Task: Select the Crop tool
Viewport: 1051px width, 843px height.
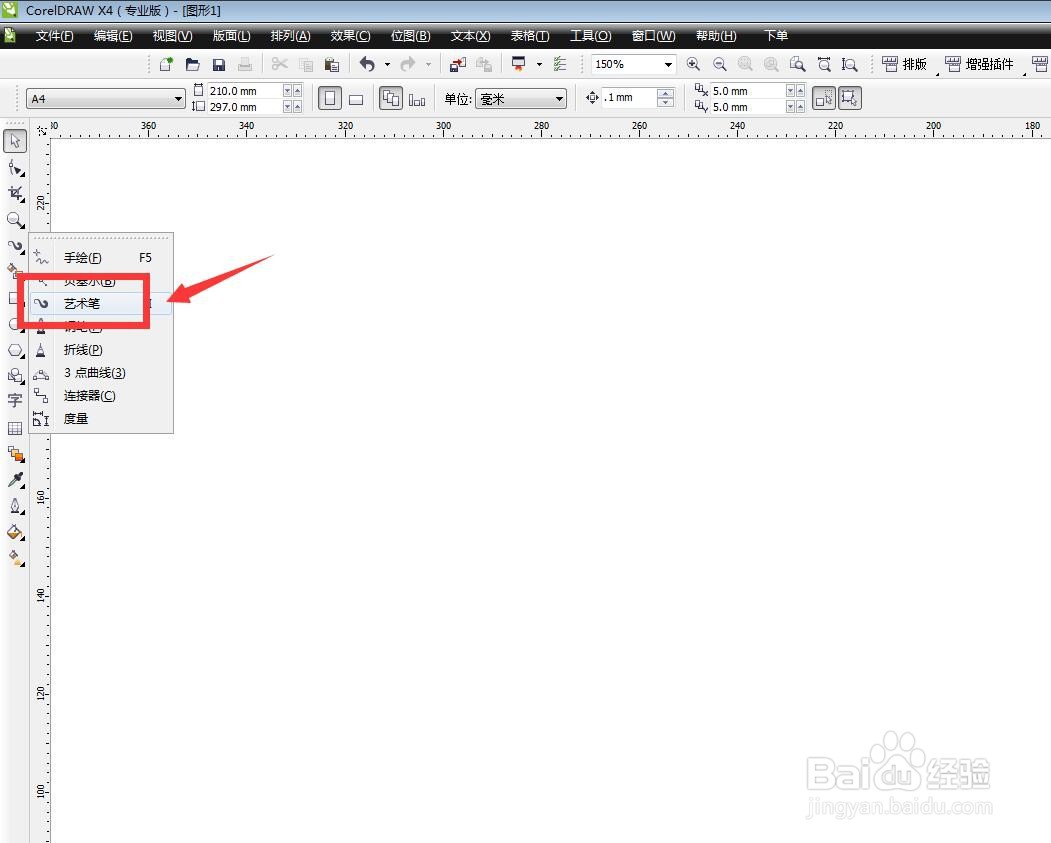Action: pos(15,194)
